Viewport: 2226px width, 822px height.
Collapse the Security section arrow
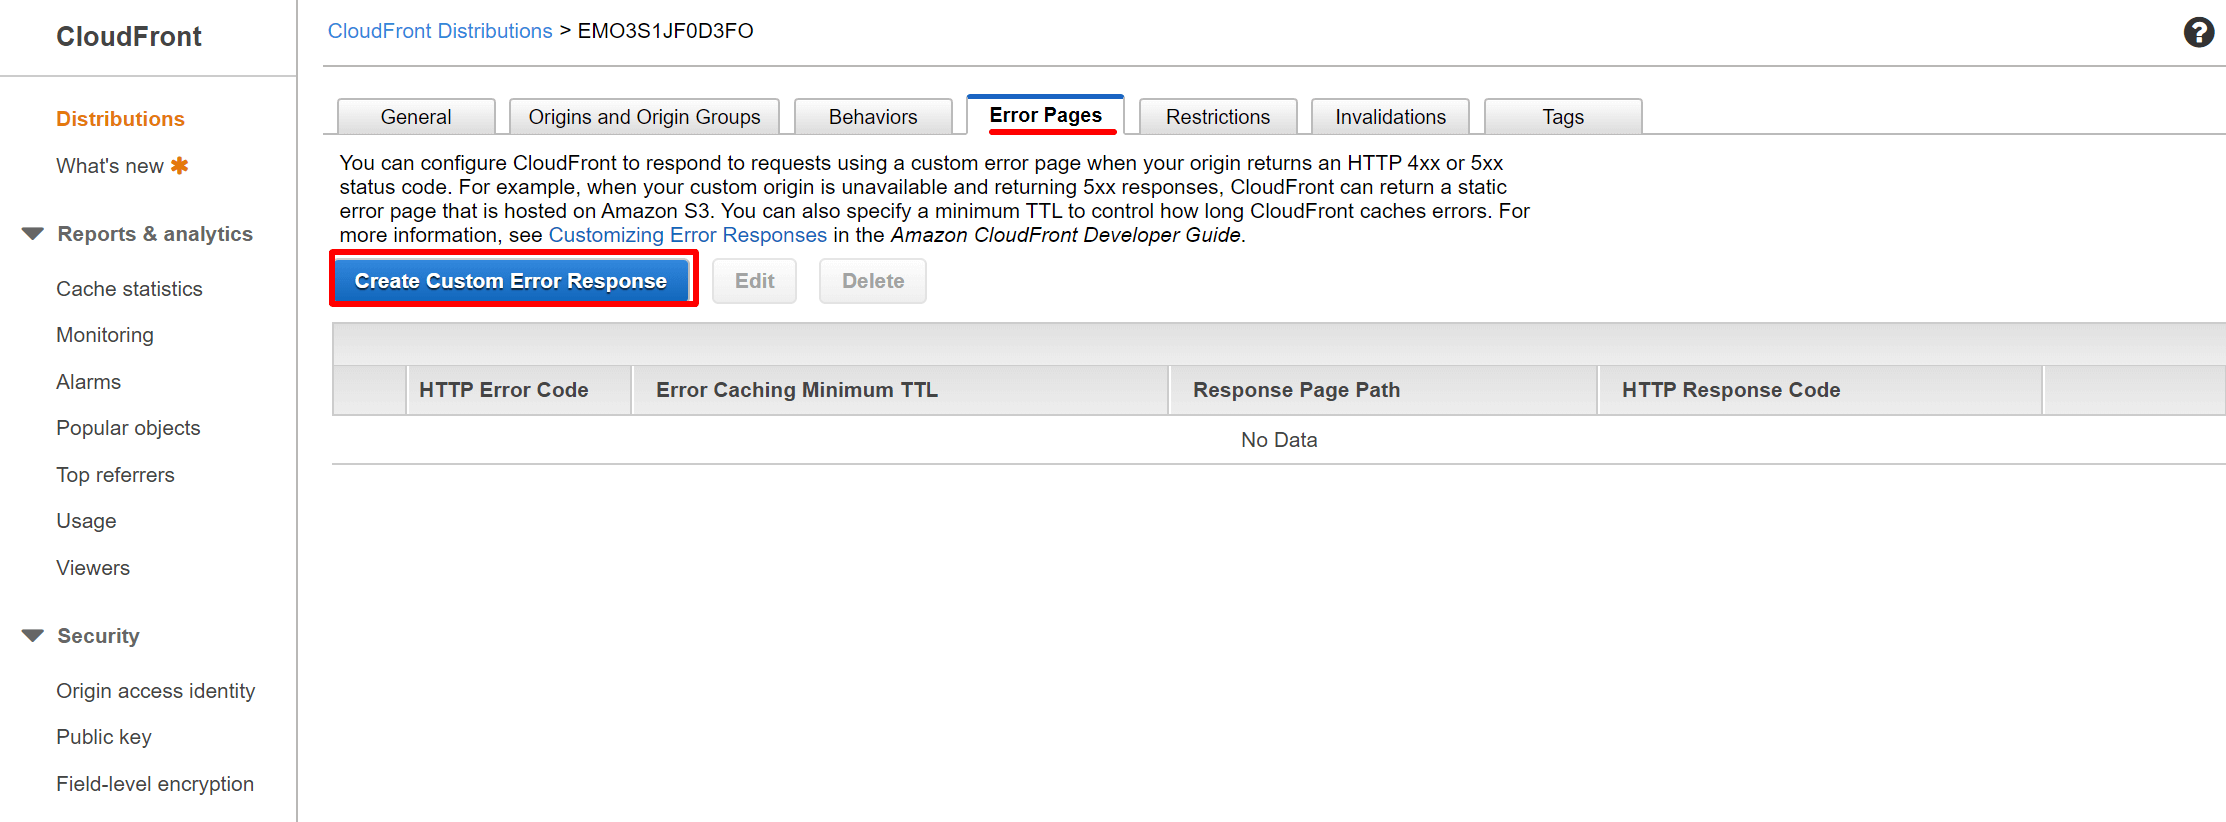point(33,636)
